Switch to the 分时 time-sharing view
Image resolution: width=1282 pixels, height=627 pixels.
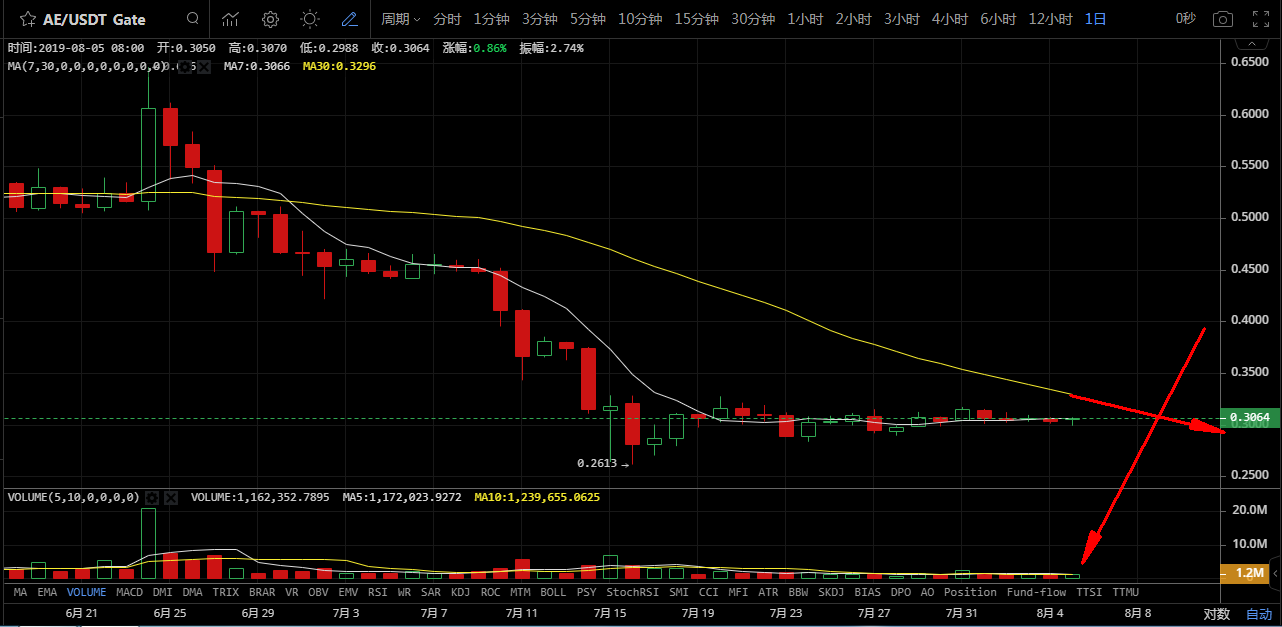(x=447, y=19)
